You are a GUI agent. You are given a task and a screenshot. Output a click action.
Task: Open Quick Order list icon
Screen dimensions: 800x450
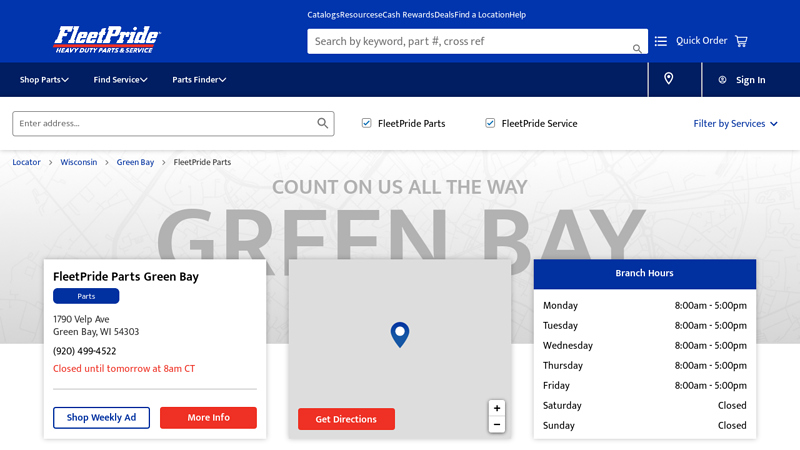coord(661,41)
